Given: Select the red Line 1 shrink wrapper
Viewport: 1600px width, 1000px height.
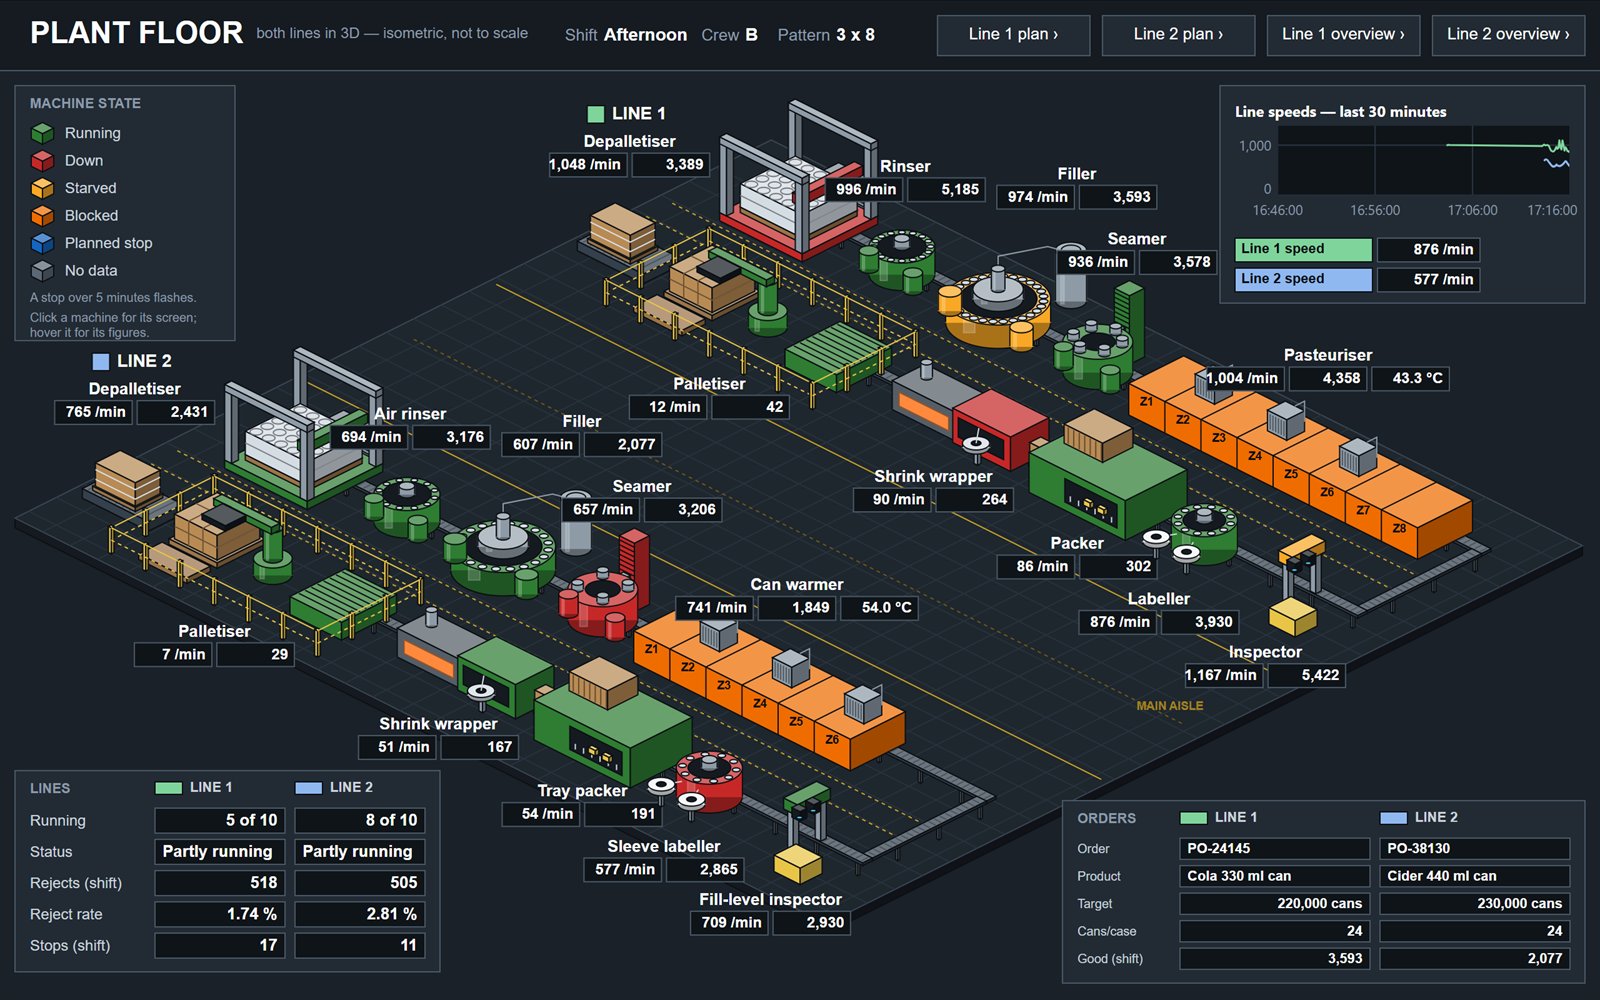Looking at the screenshot, I should [1000, 428].
